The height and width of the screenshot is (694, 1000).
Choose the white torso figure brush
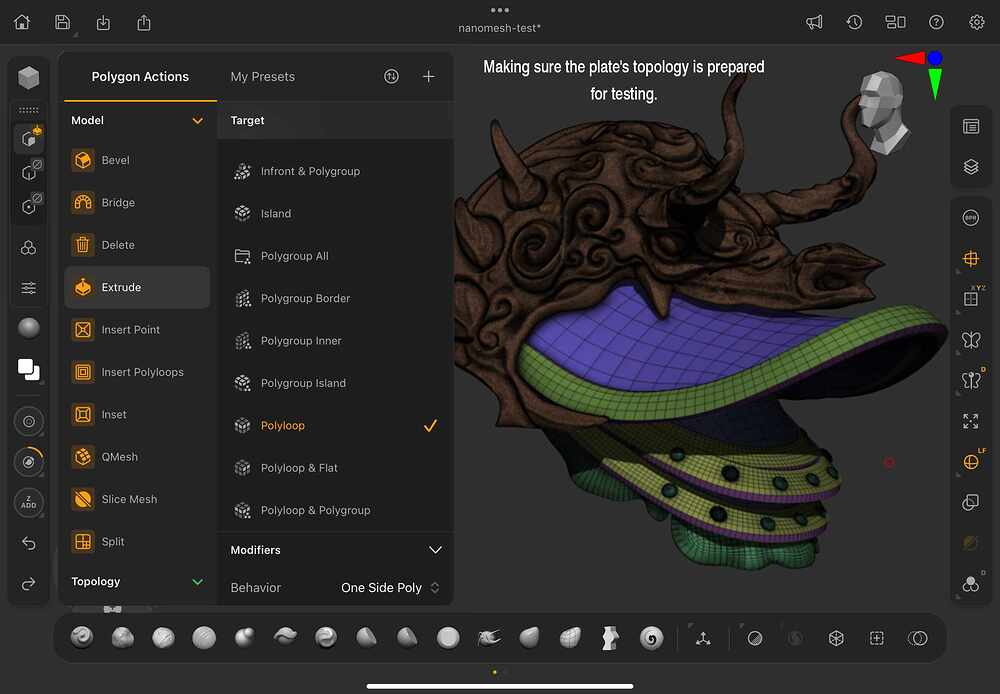tap(610, 638)
